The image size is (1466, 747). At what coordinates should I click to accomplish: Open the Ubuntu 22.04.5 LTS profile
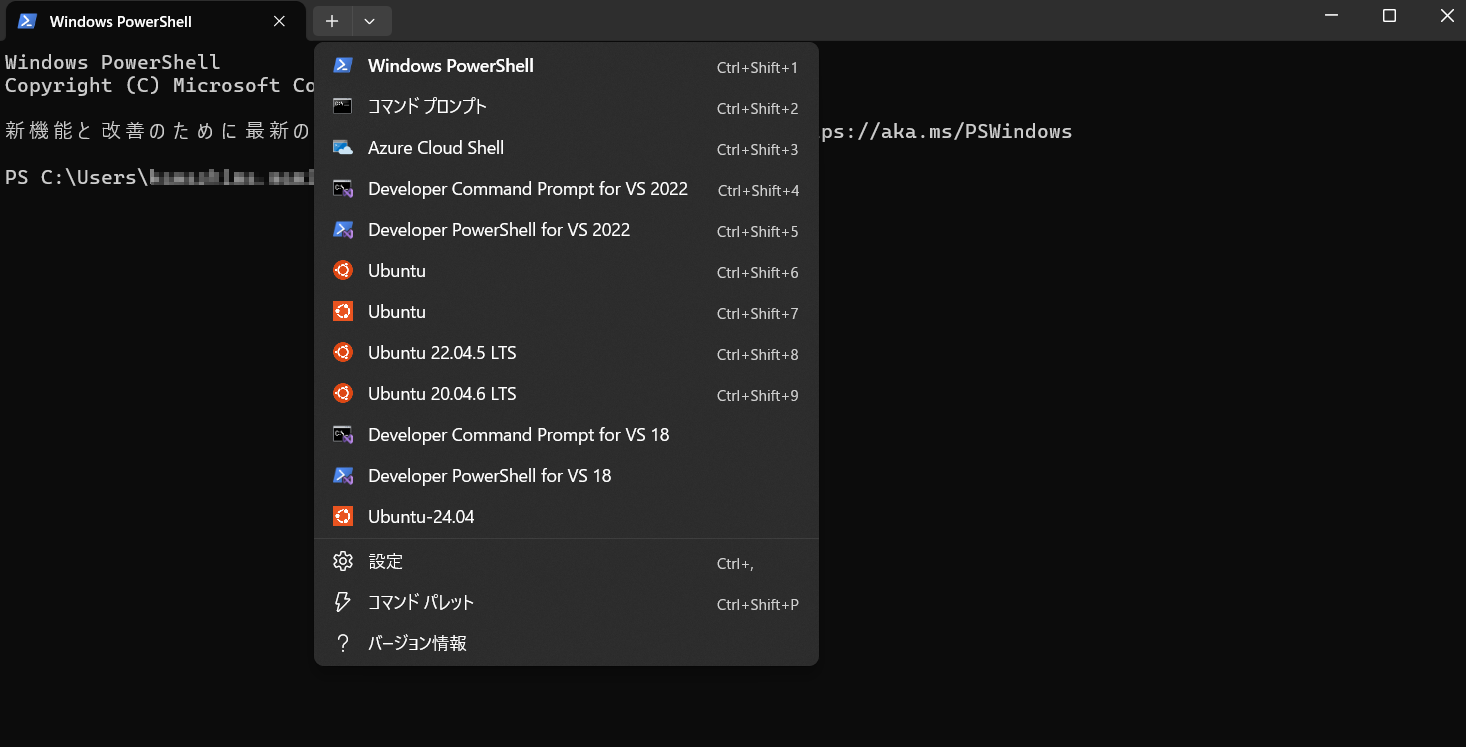pyautogui.click(x=442, y=353)
